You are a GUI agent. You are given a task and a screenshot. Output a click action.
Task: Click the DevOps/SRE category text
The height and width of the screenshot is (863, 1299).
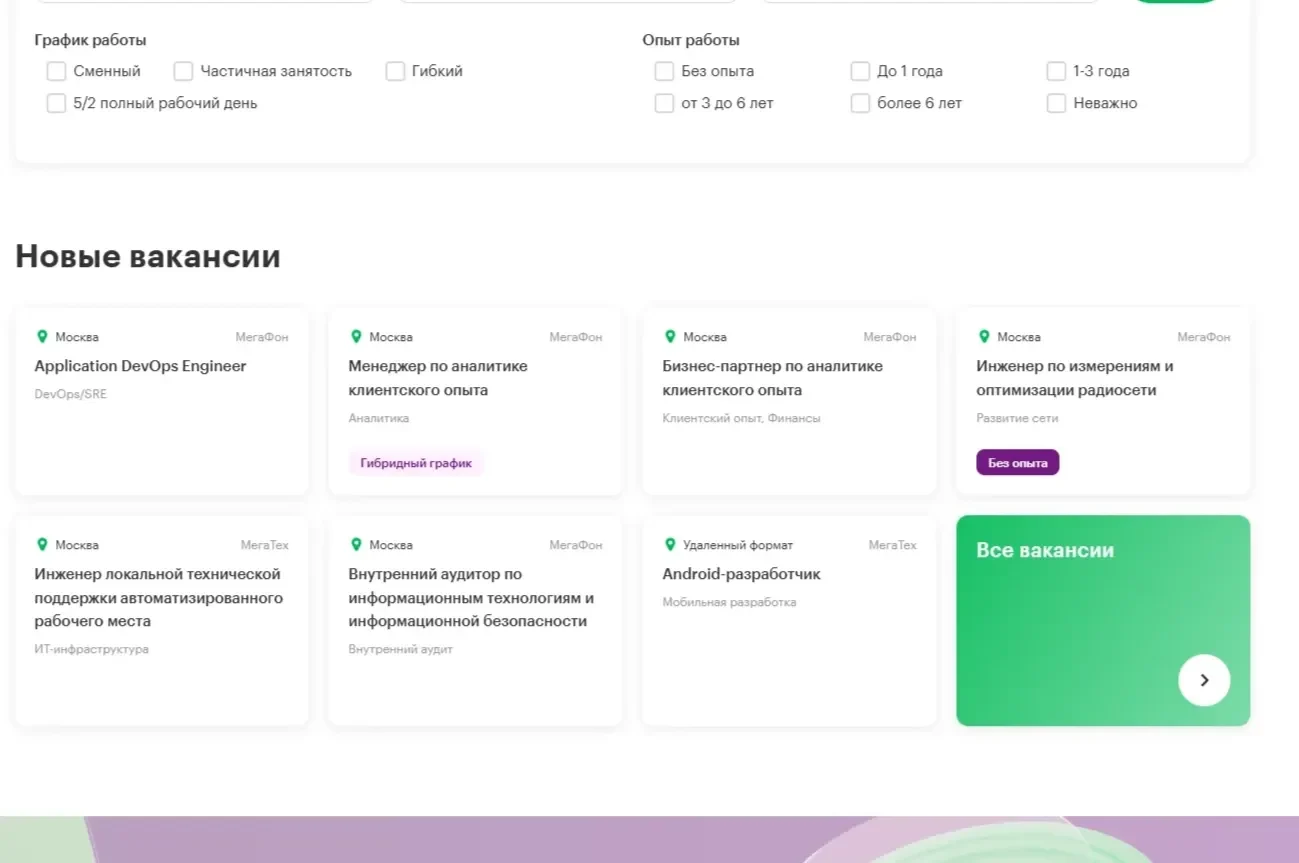coord(71,394)
